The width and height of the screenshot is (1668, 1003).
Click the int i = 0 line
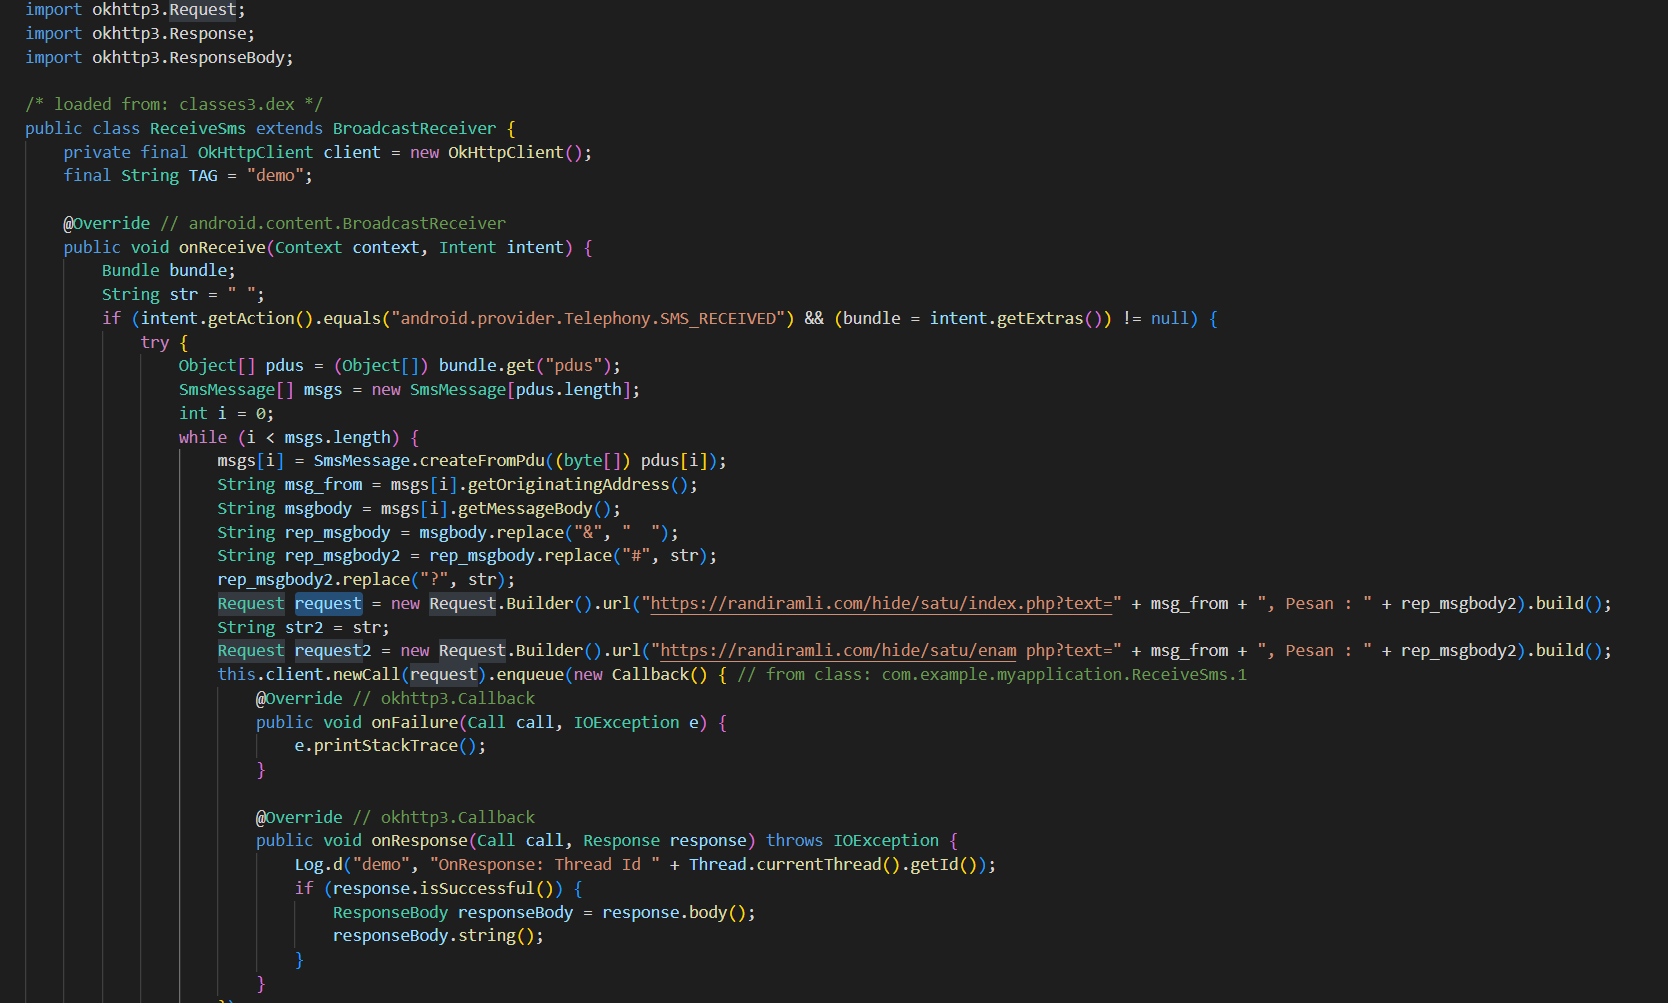(x=226, y=413)
